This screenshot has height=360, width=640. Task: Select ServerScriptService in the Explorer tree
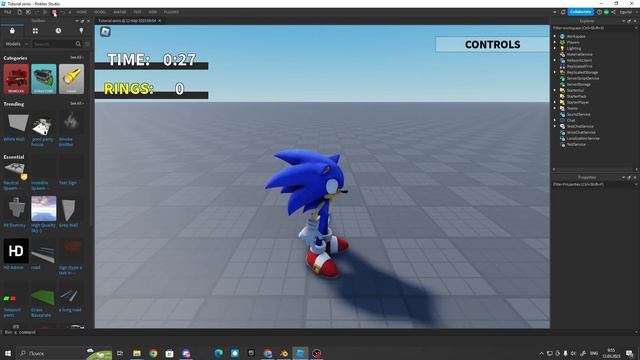[x=582, y=78]
